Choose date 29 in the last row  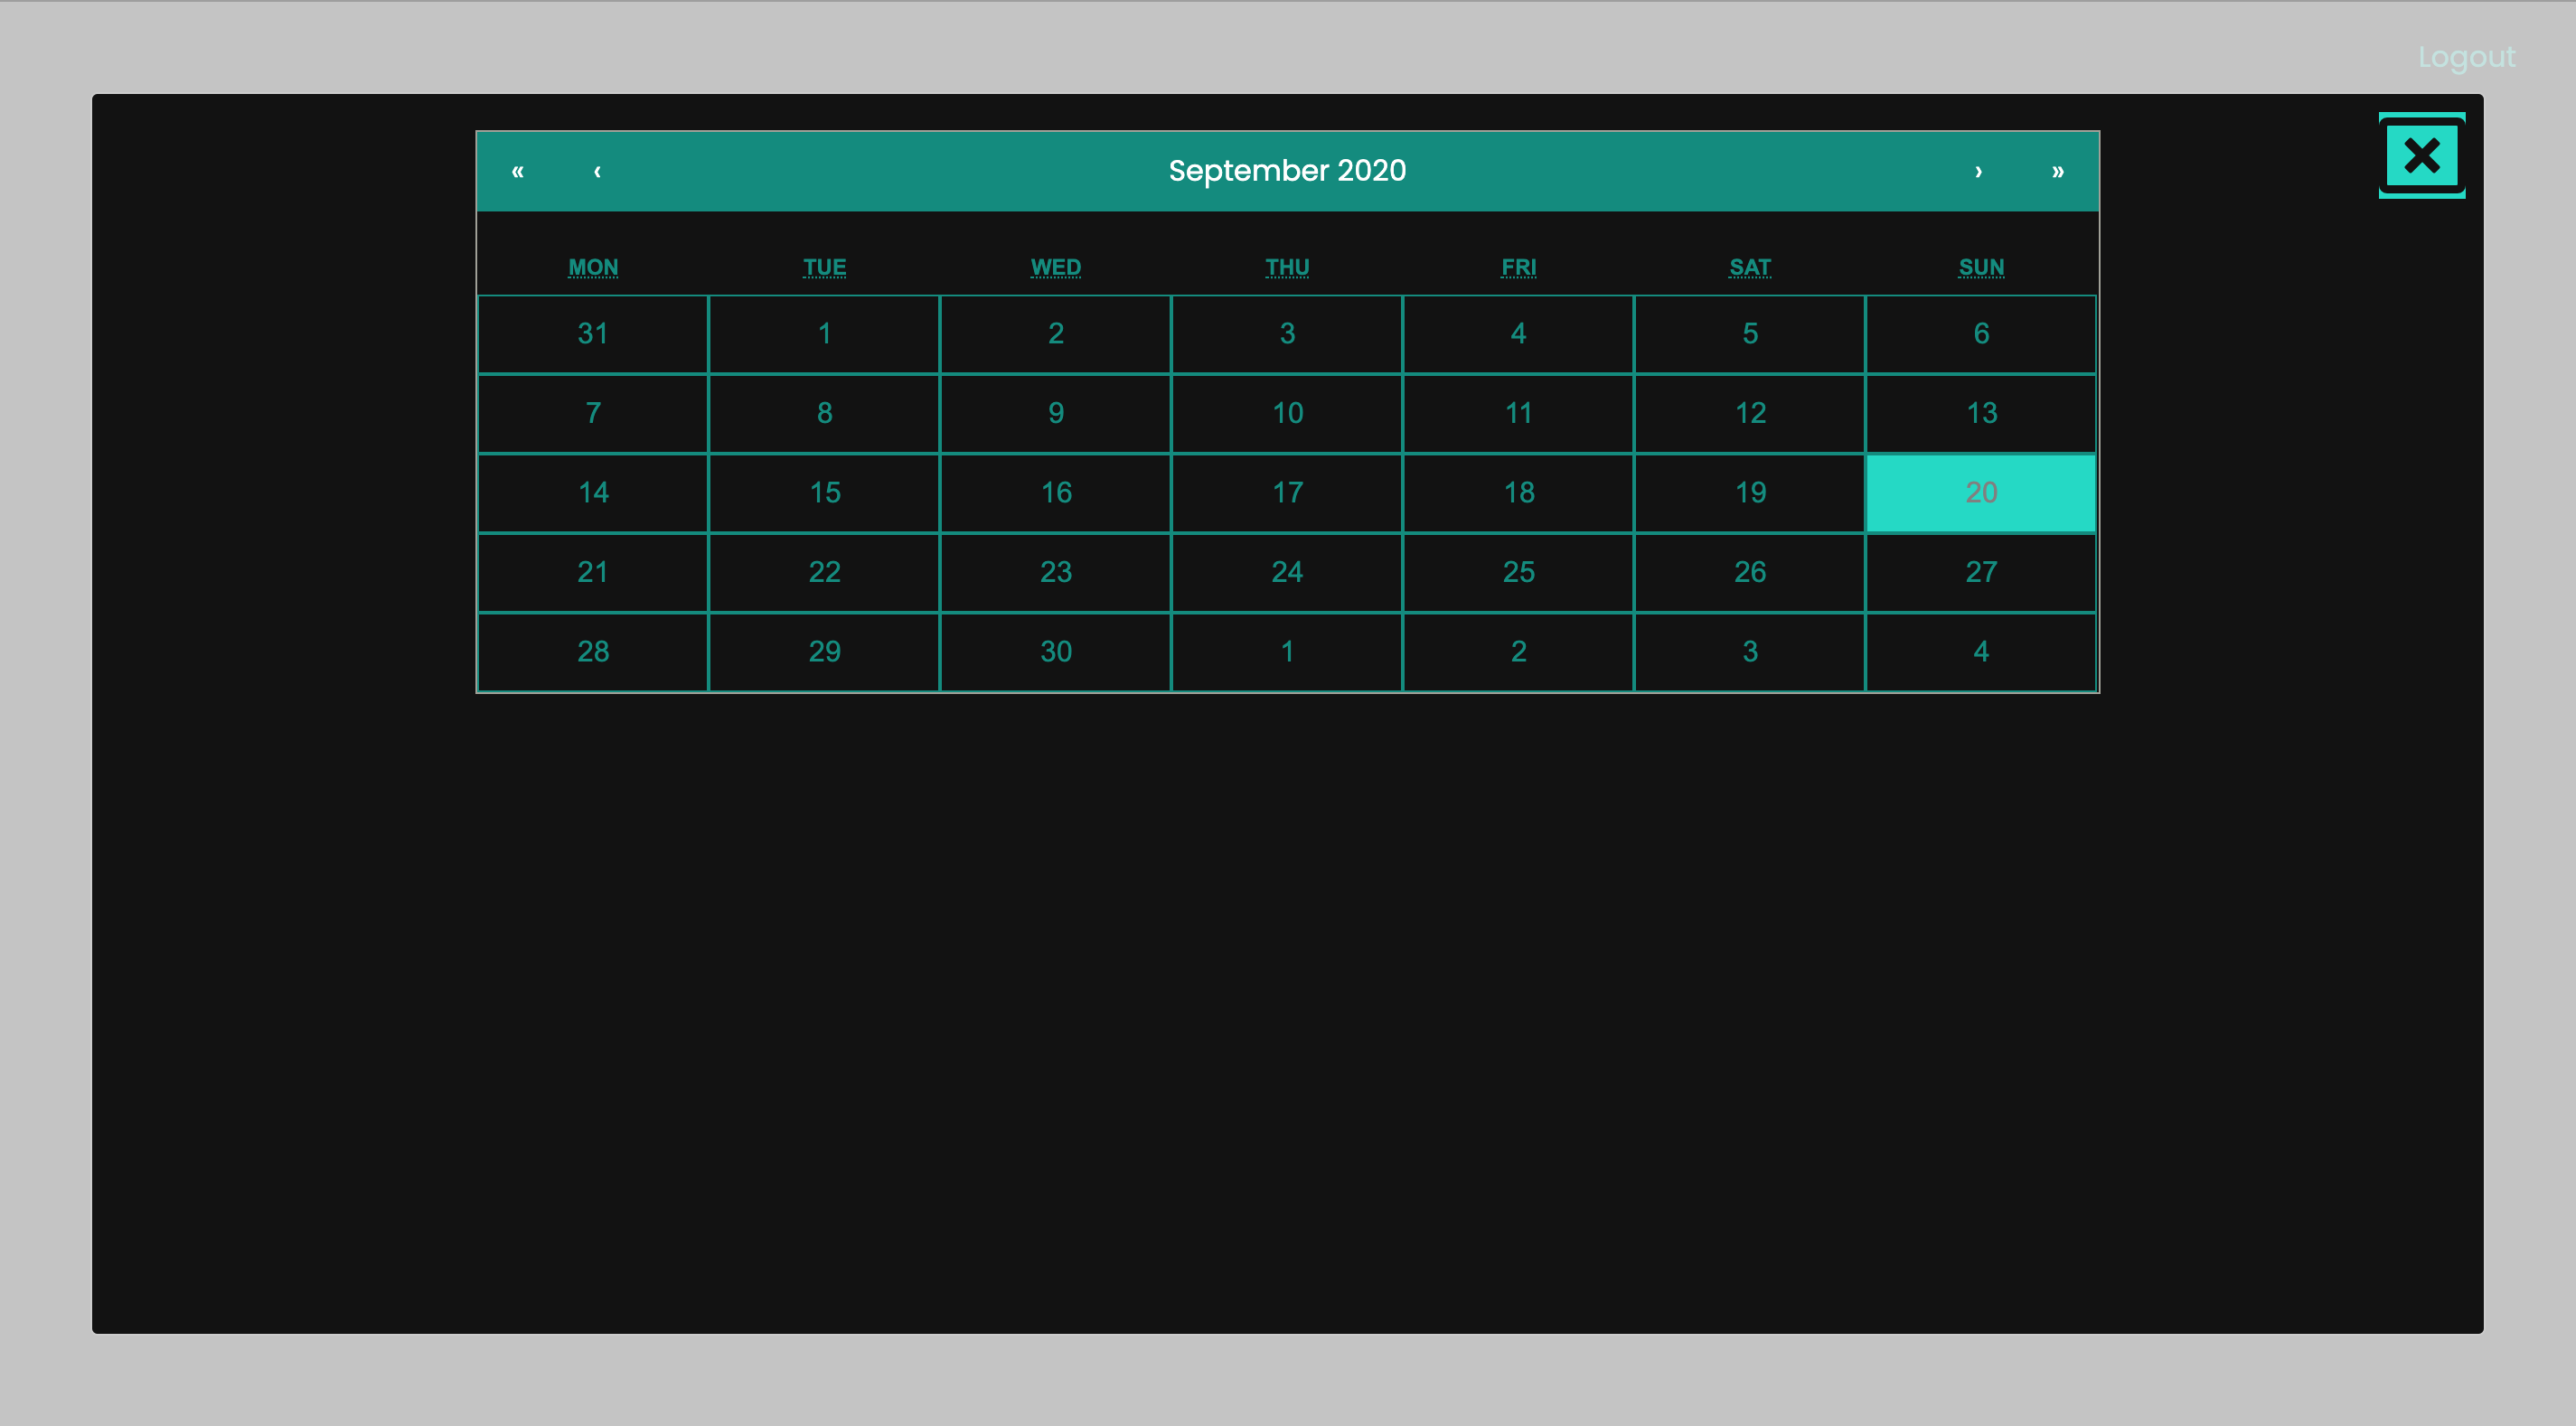pyautogui.click(x=824, y=652)
